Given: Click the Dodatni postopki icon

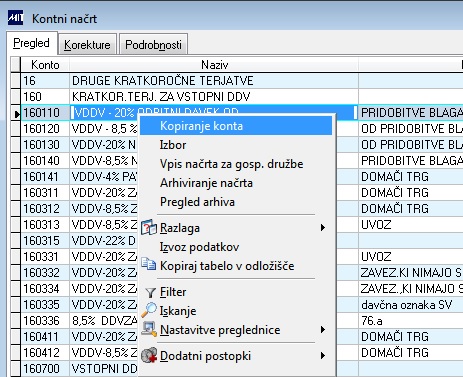Looking at the screenshot, I should [x=149, y=355].
